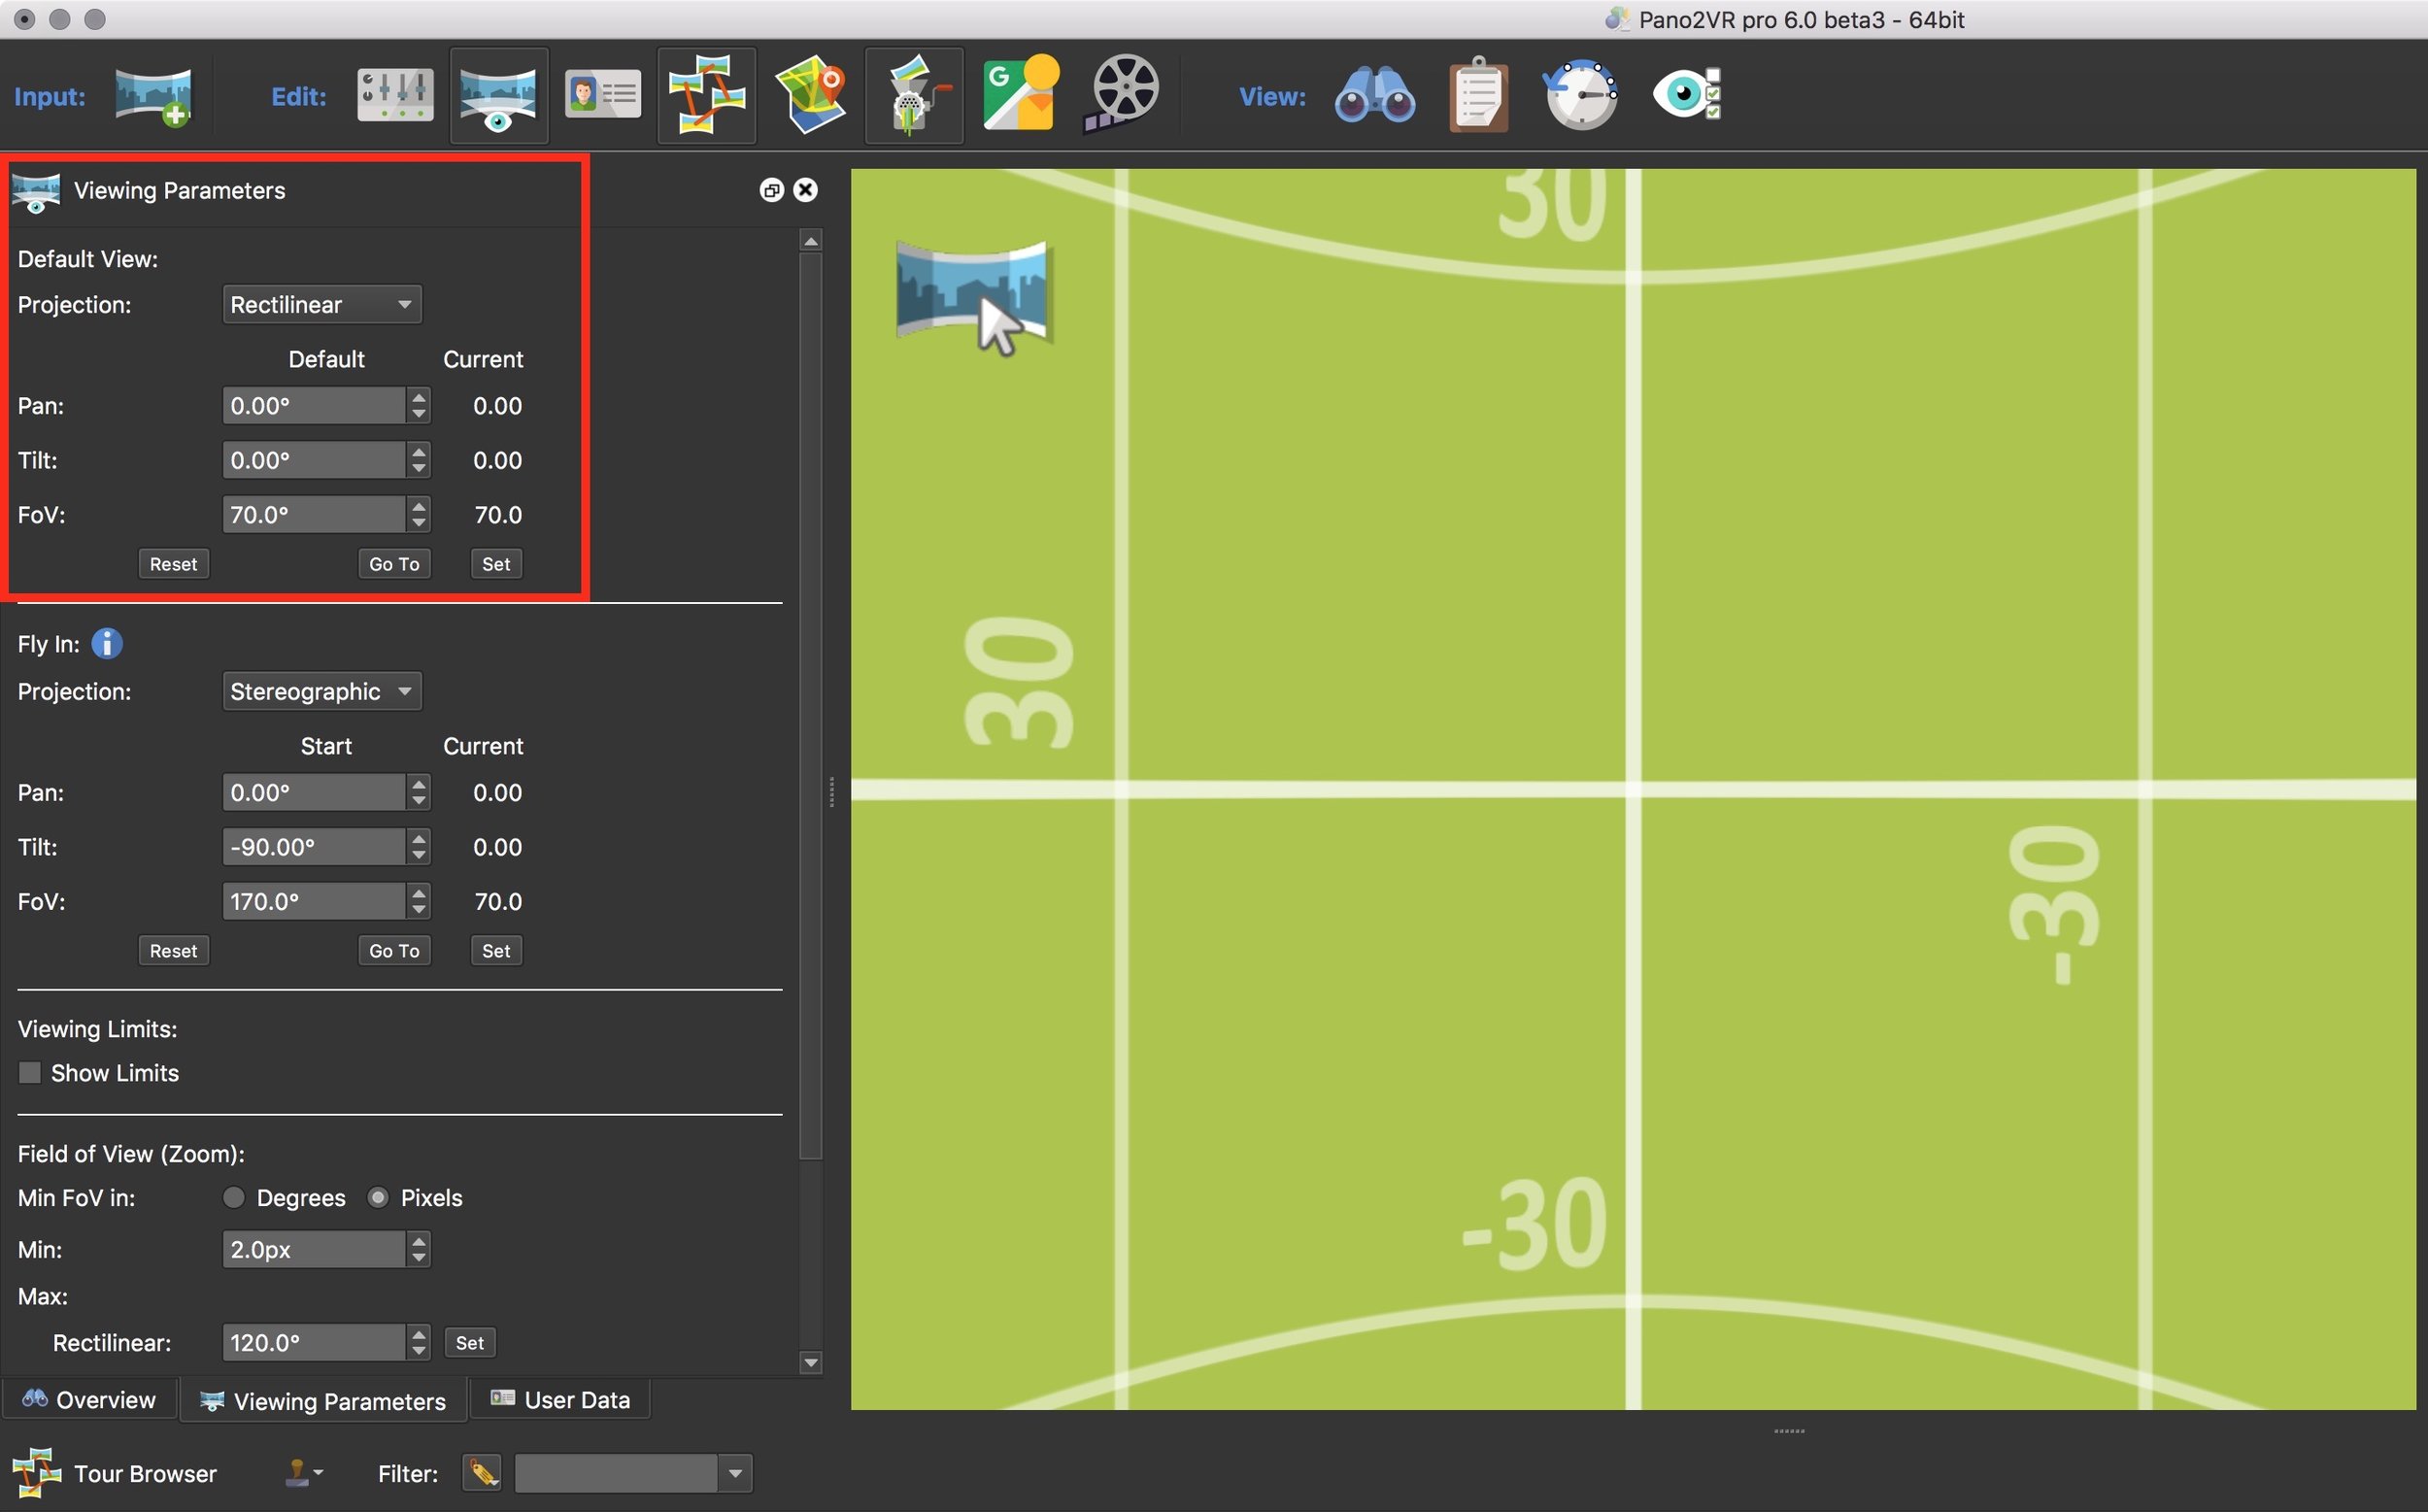Open the Tour Map toolbar icon

click(x=811, y=96)
